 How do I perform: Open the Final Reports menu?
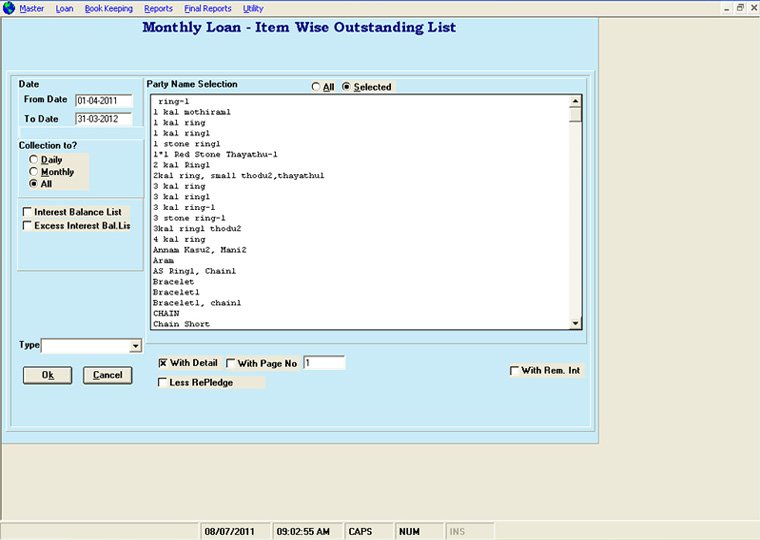[x=207, y=8]
